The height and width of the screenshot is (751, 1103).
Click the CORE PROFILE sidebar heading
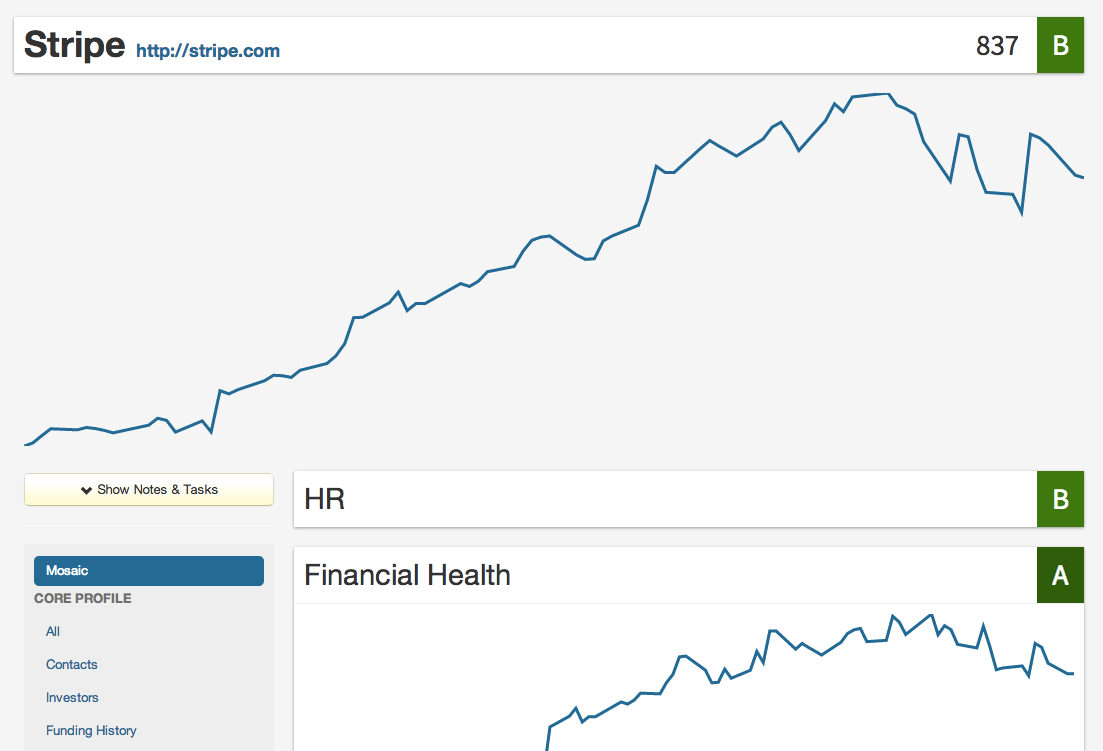tap(83, 598)
